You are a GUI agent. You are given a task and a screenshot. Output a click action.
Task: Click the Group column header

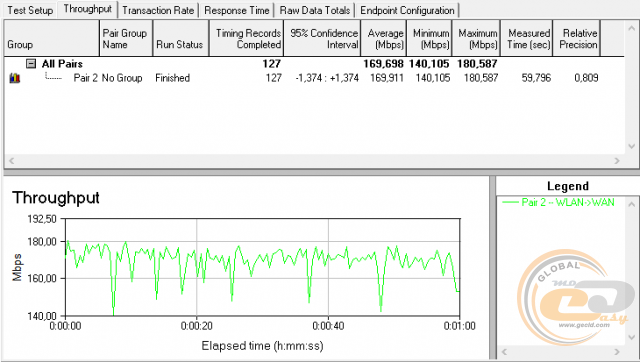52,38
